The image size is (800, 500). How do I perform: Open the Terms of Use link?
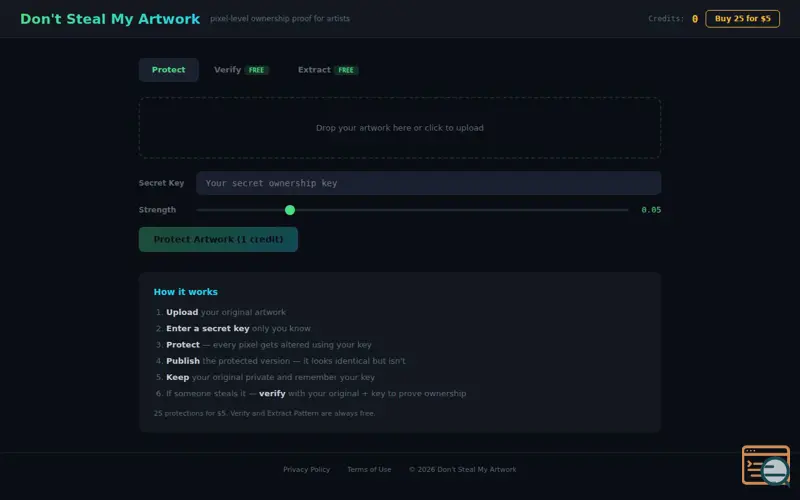point(369,469)
